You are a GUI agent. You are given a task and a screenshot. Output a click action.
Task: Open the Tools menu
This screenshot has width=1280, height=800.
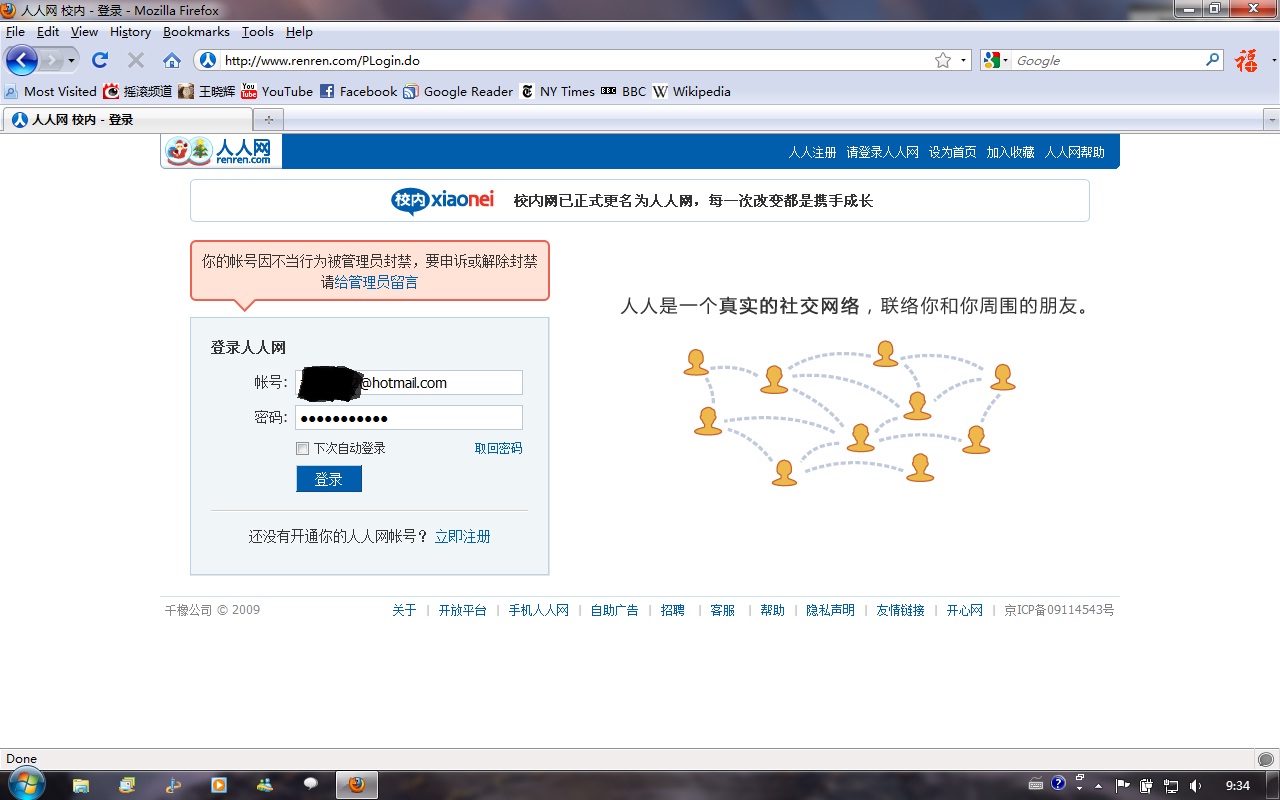point(257,32)
